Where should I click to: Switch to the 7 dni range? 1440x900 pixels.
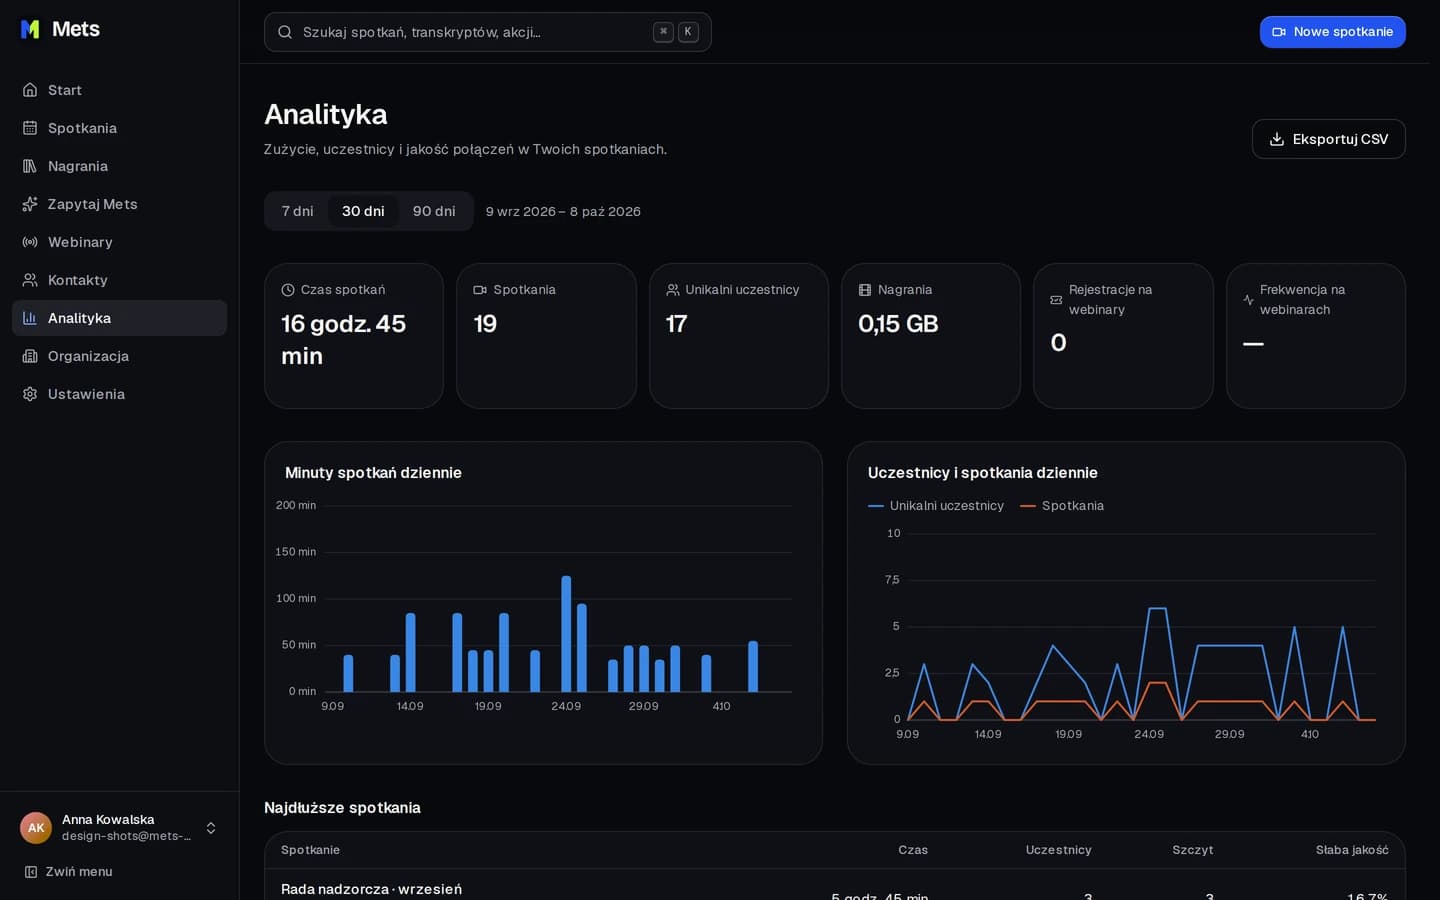298,211
